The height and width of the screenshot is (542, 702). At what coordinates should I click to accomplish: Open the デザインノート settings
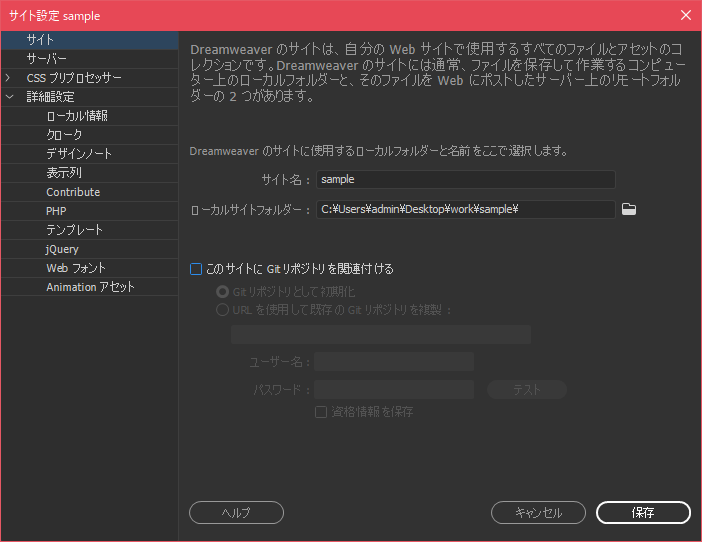[x=90, y=154]
